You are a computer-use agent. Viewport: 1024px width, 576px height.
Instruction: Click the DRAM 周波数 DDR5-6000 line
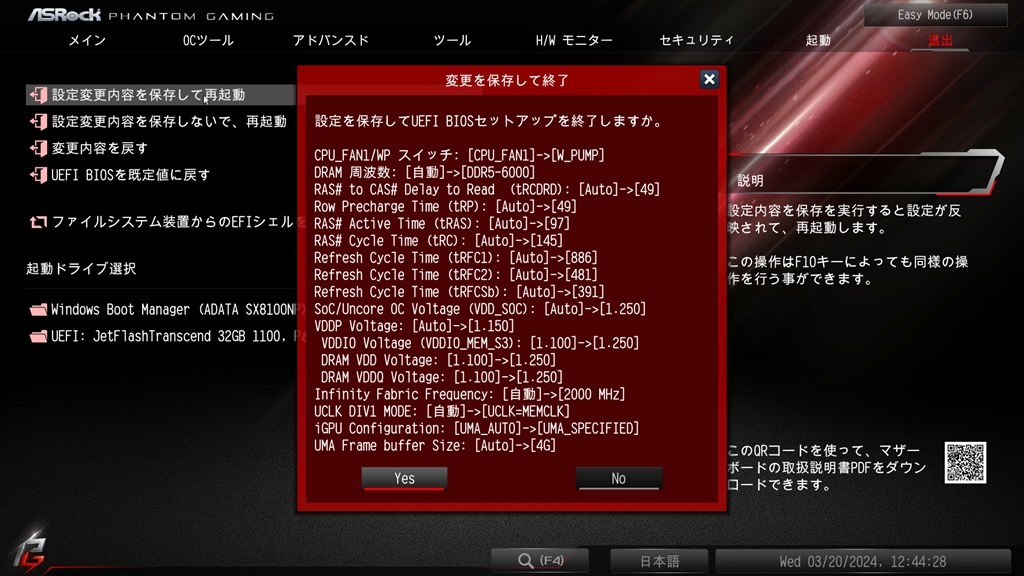click(424, 172)
